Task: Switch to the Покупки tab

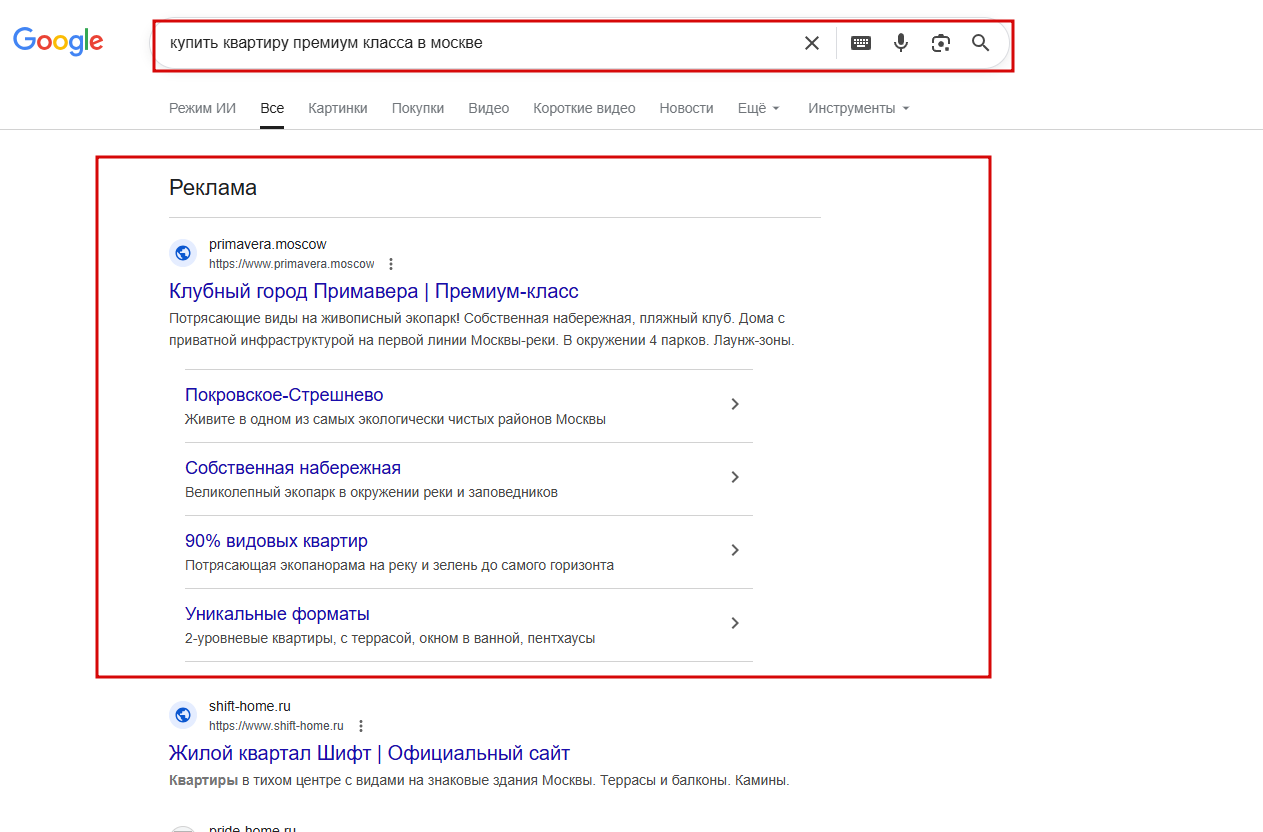Action: 418,108
